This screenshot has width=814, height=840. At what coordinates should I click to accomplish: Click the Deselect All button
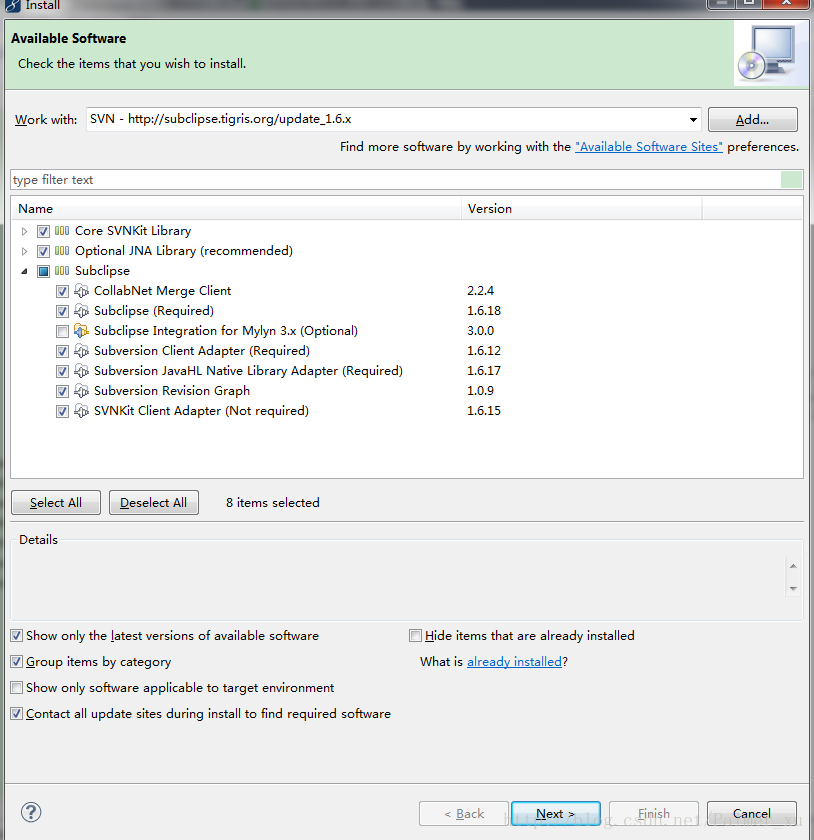[x=154, y=502]
